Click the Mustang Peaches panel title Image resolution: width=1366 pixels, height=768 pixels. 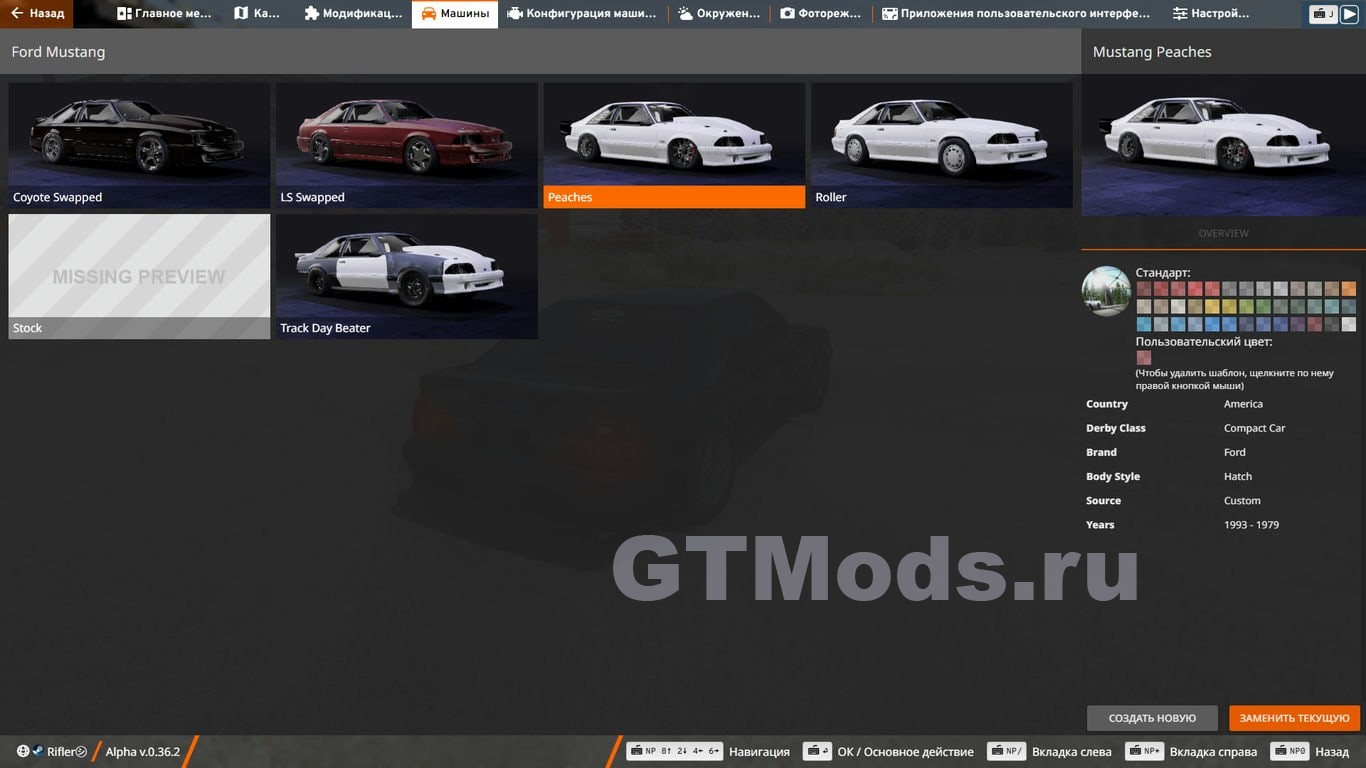(1152, 52)
